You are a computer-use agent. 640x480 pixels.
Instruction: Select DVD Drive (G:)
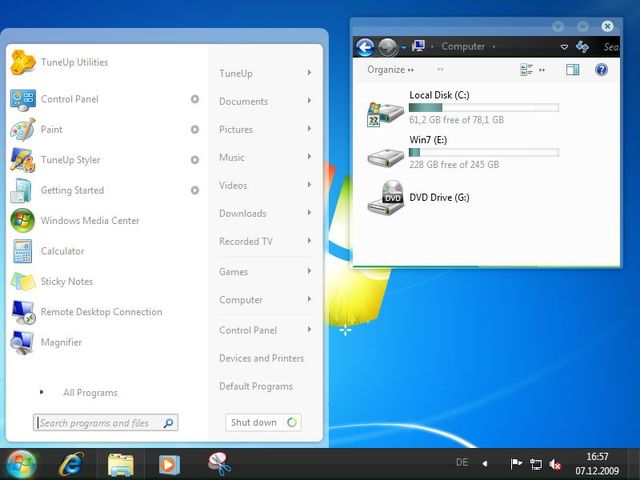pyautogui.click(x=419, y=198)
